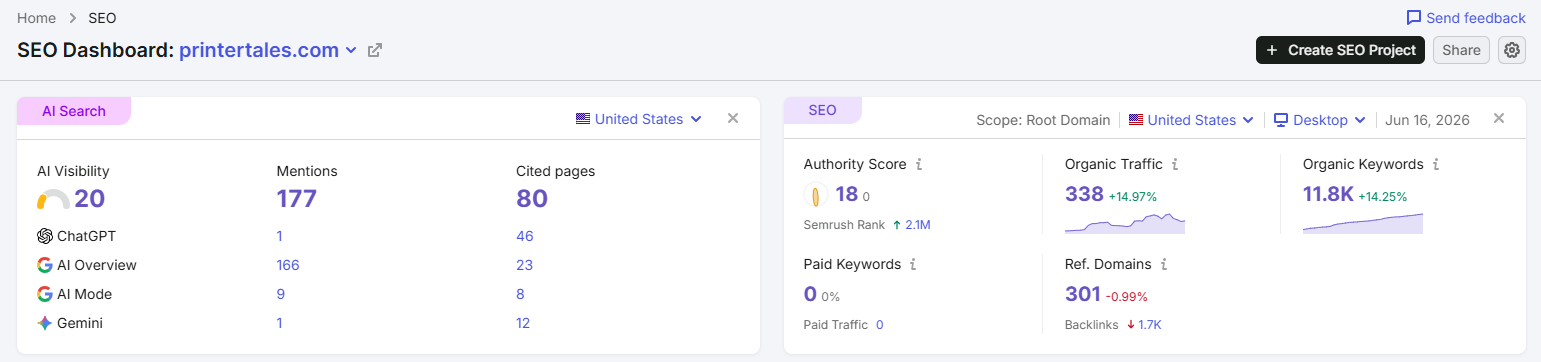The height and width of the screenshot is (362, 1541).
Task: Click Backlinks value 1.7K
Action: [1149, 325]
